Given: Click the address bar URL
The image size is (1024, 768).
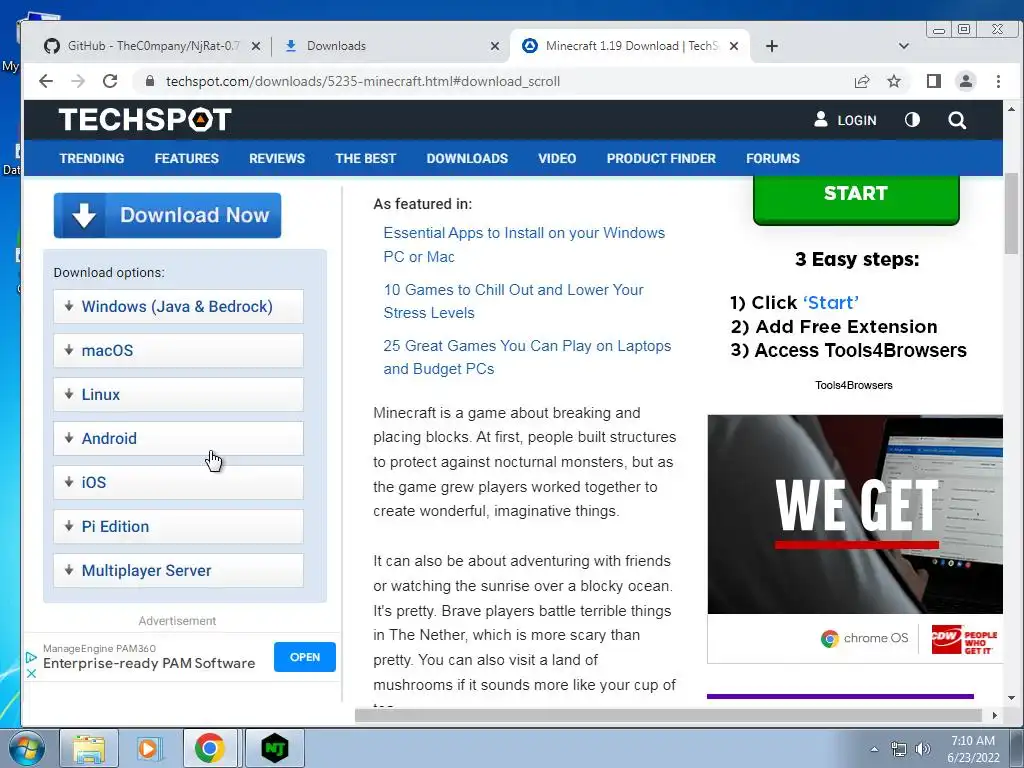Looking at the screenshot, I should tap(362, 82).
